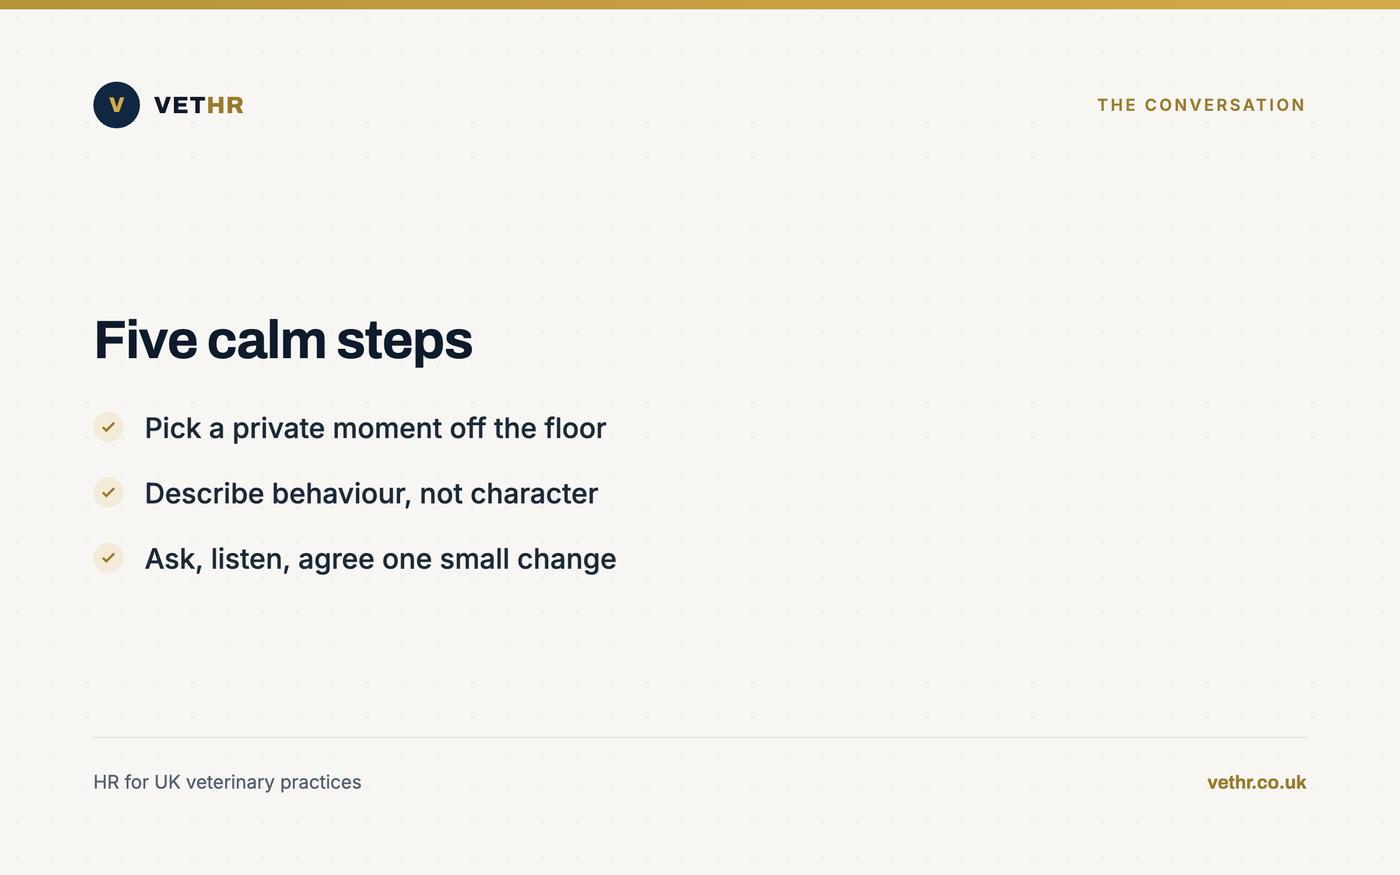
Task: Click the navy 'VET' letters in the logo
Action: pos(180,105)
